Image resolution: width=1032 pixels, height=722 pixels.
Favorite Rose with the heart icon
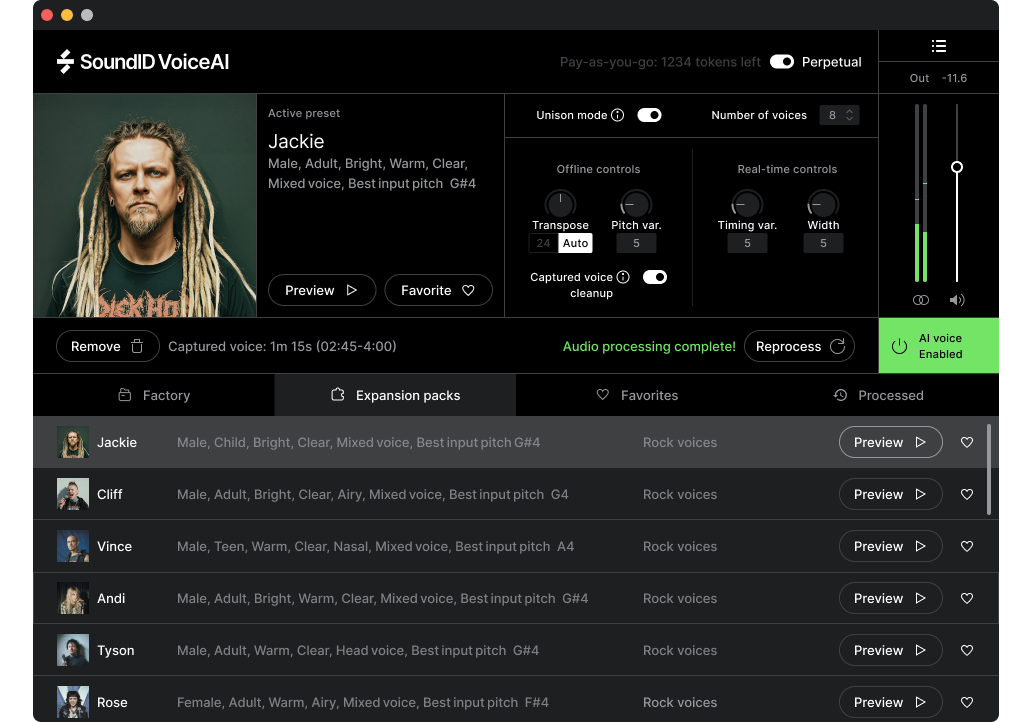(x=967, y=702)
